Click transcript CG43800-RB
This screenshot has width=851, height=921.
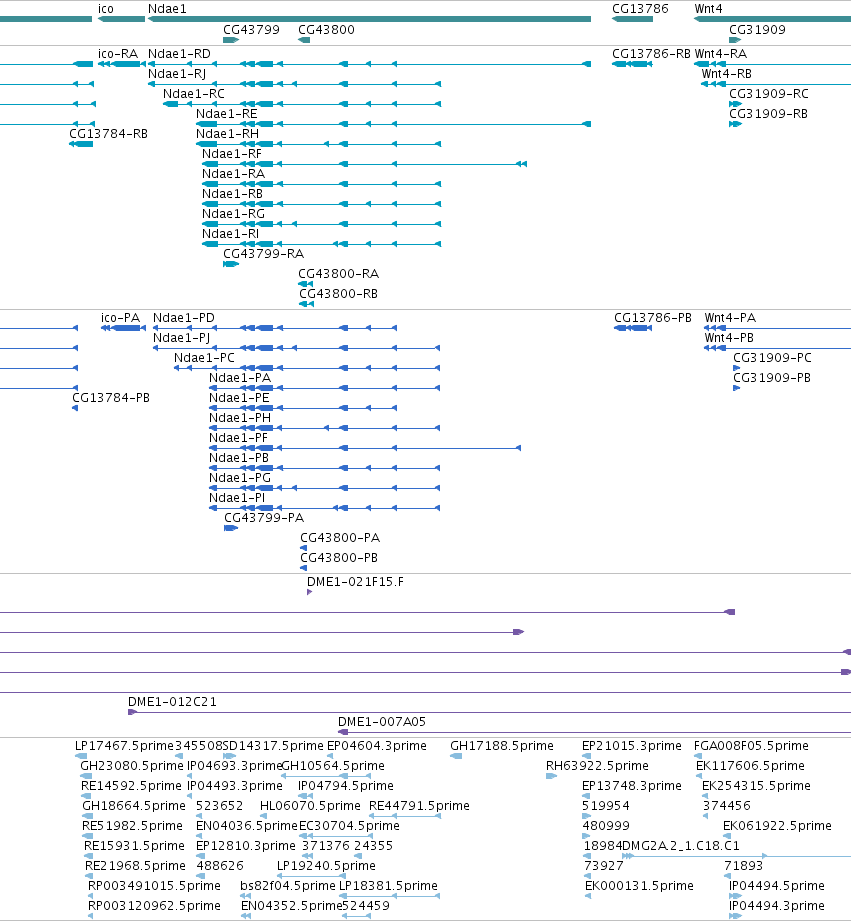click(x=307, y=304)
